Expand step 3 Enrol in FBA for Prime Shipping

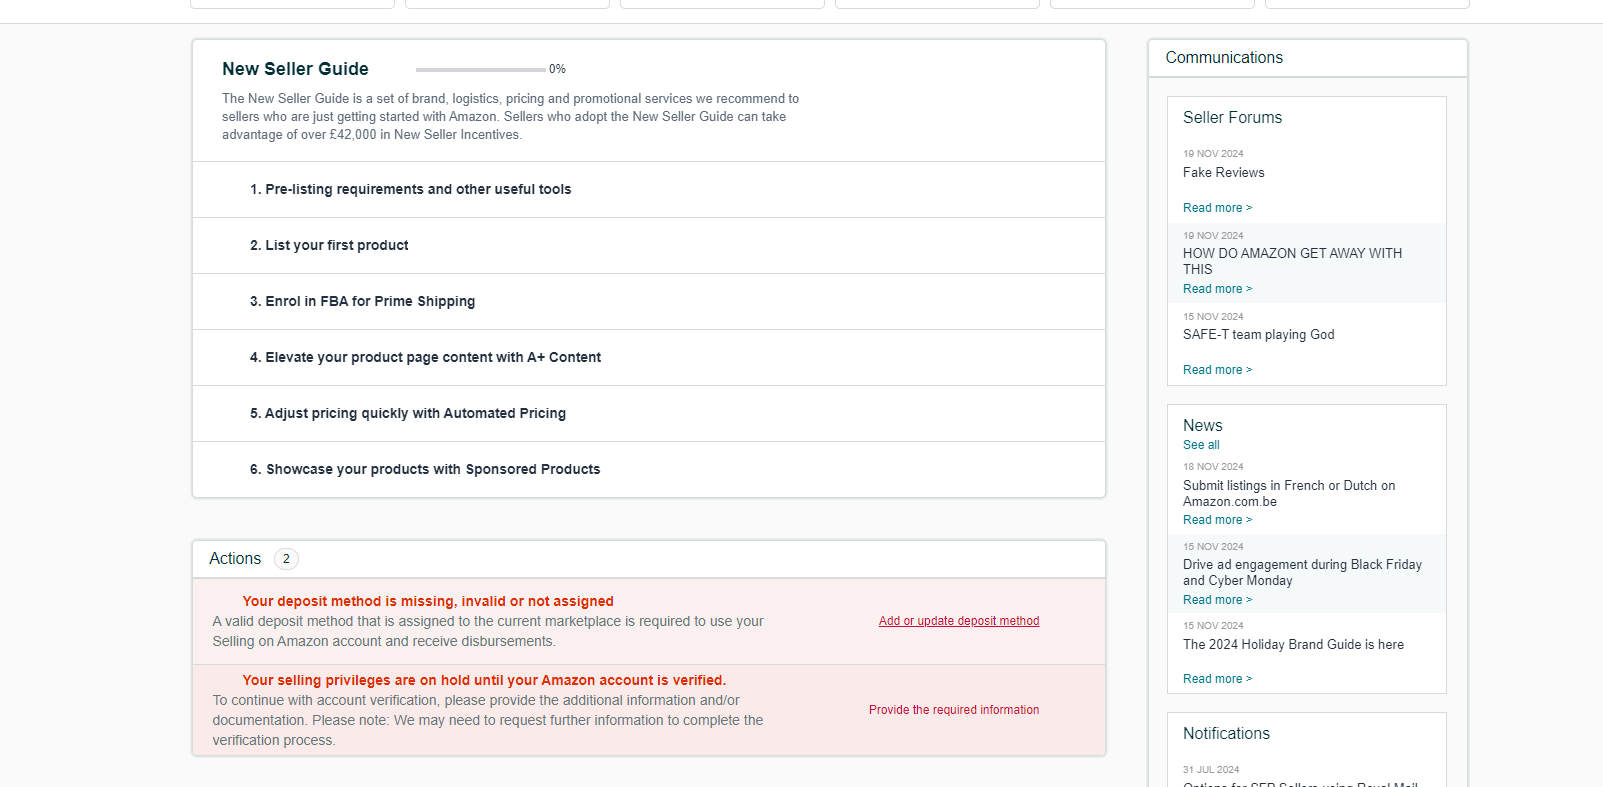pyautogui.click(x=649, y=301)
